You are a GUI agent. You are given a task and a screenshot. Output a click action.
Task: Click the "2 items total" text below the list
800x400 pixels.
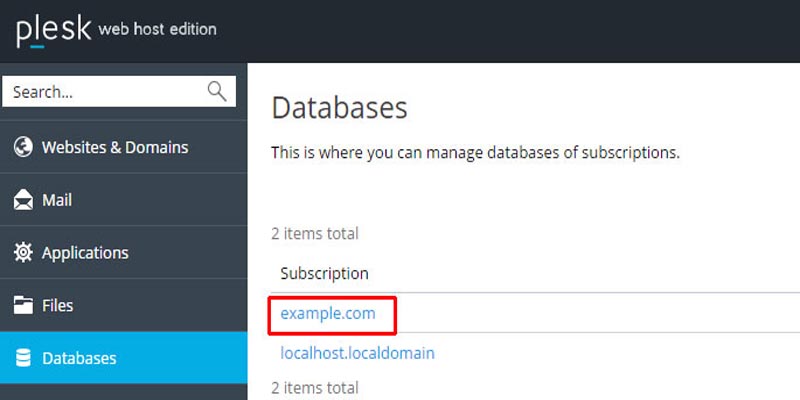(x=315, y=386)
